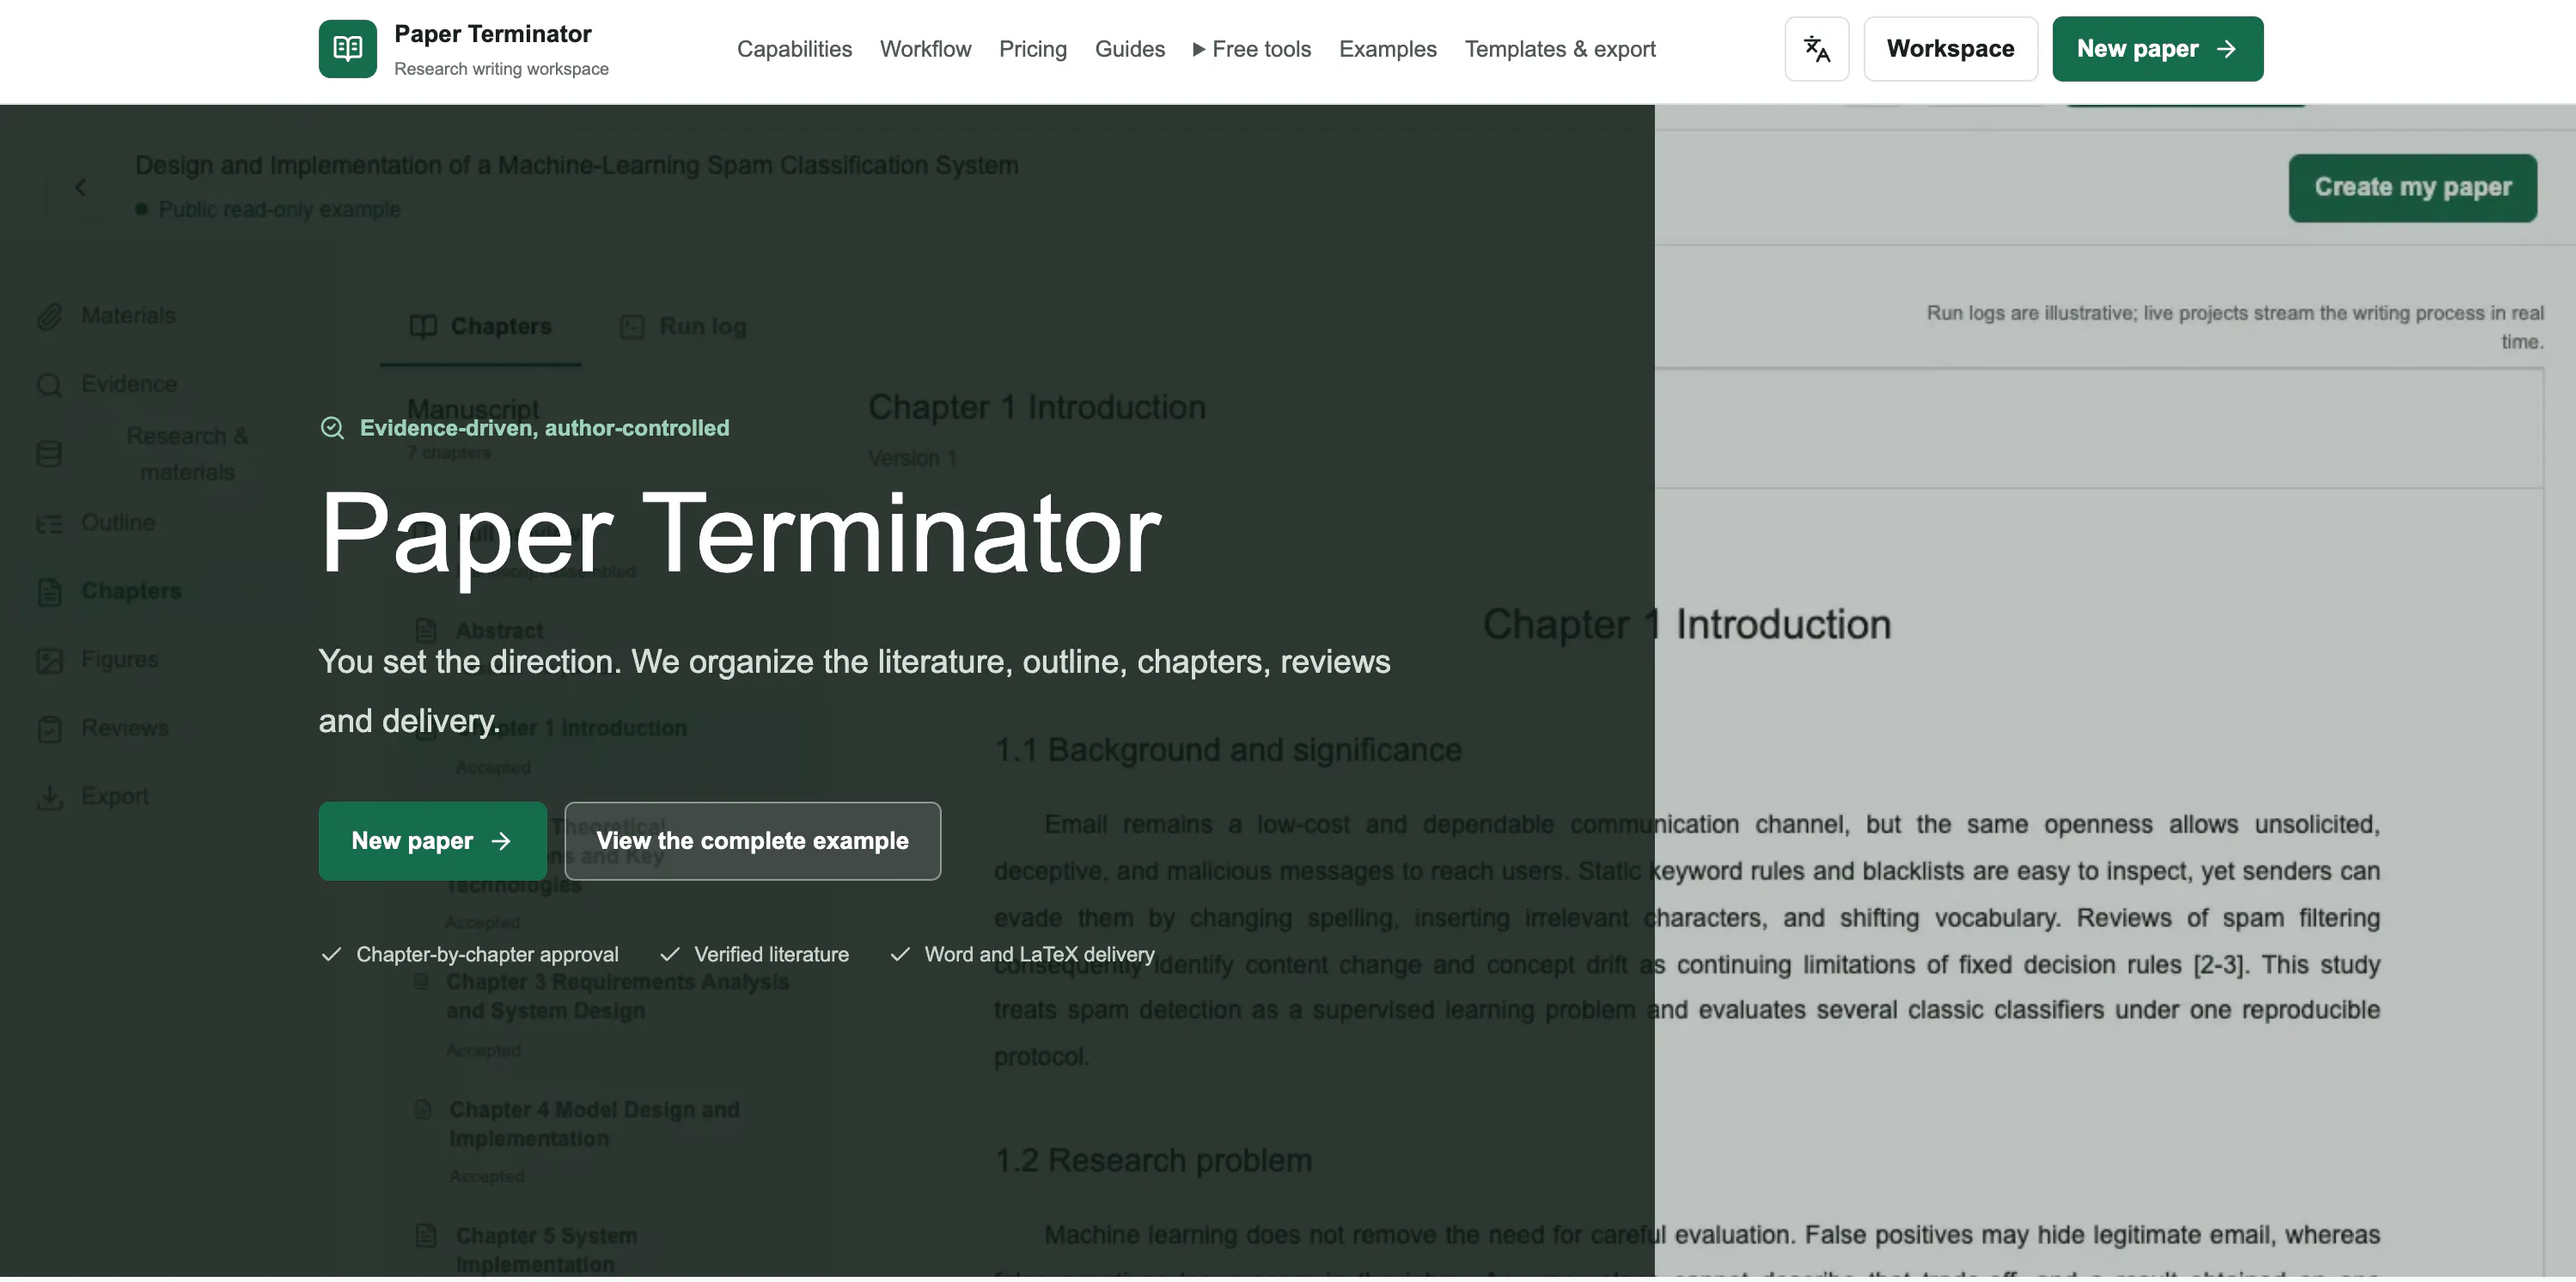Click the Verified literature feature text

click(771, 955)
